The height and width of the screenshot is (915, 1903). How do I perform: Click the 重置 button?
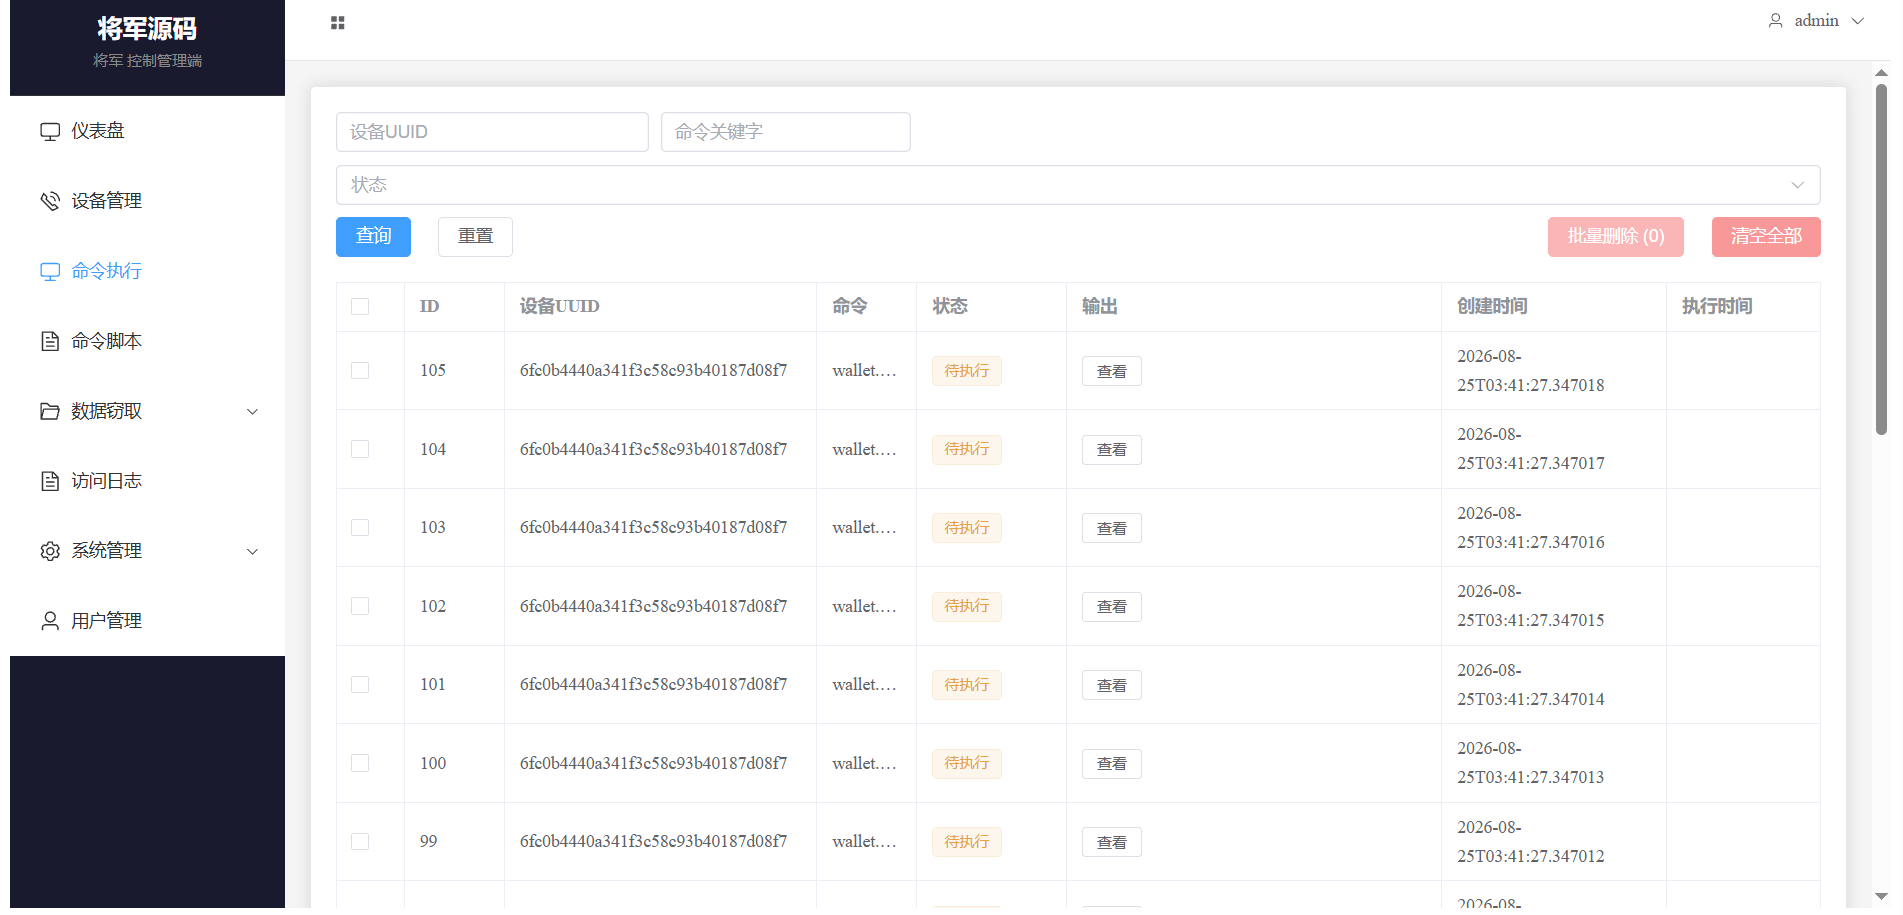point(475,237)
